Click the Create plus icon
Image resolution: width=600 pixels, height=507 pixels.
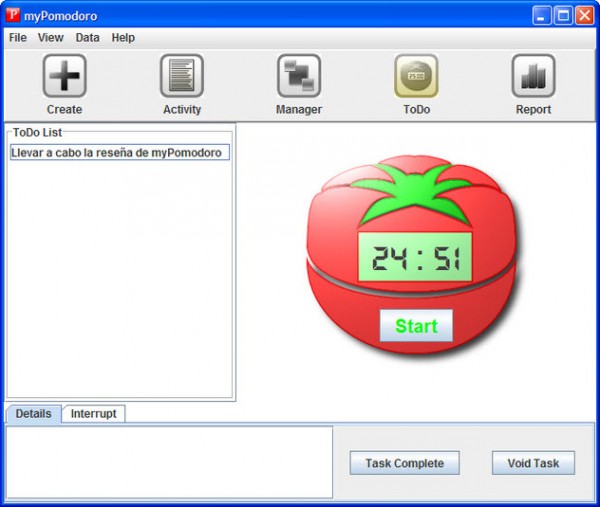tap(64, 75)
